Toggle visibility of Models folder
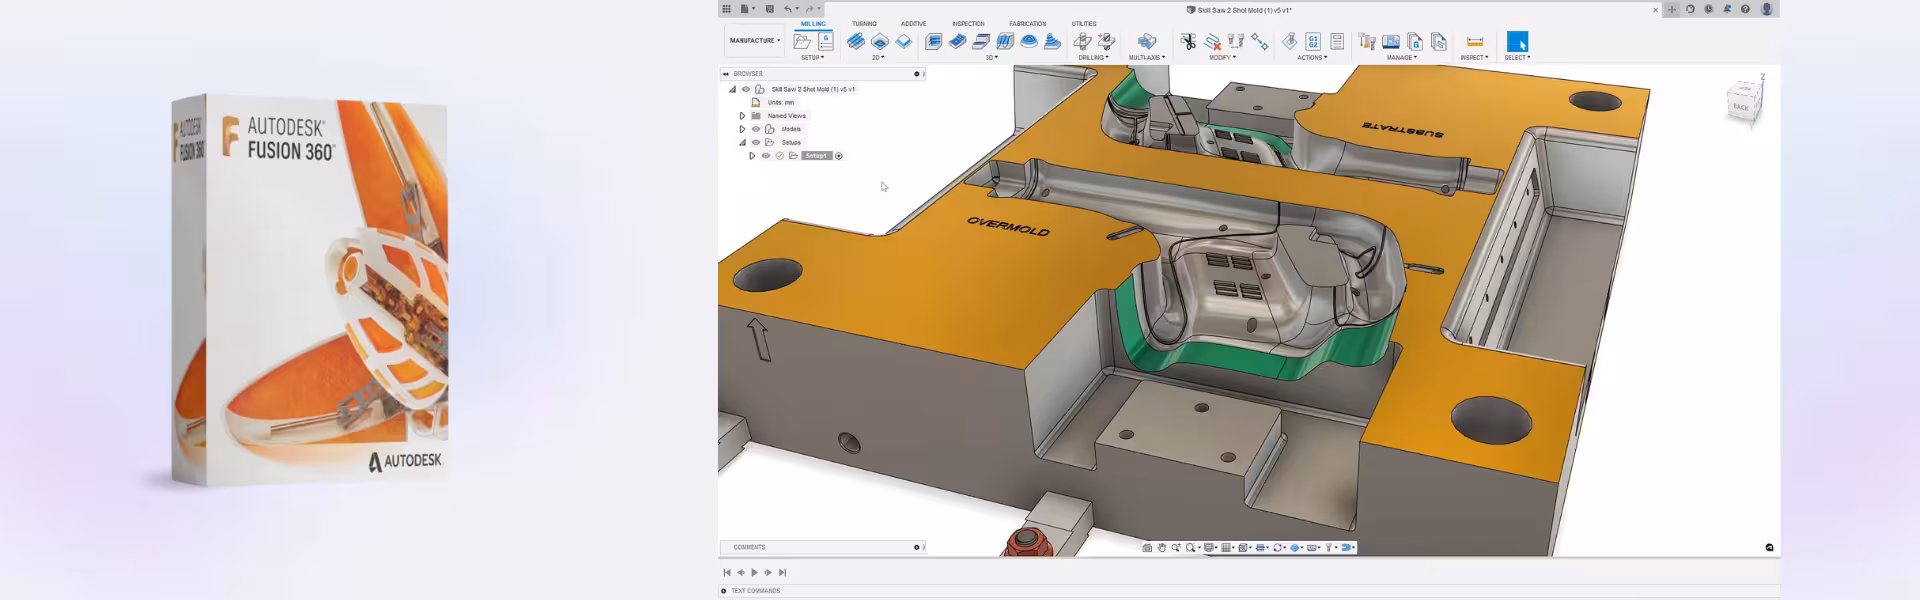The width and height of the screenshot is (1920, 600). pyautogui.click(x=756, y=129)
